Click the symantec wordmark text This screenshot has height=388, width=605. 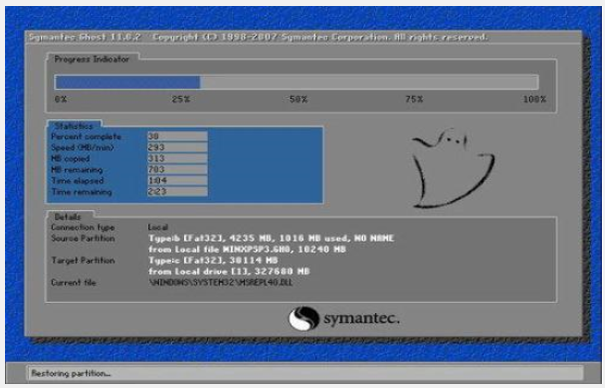pos(362,319)
